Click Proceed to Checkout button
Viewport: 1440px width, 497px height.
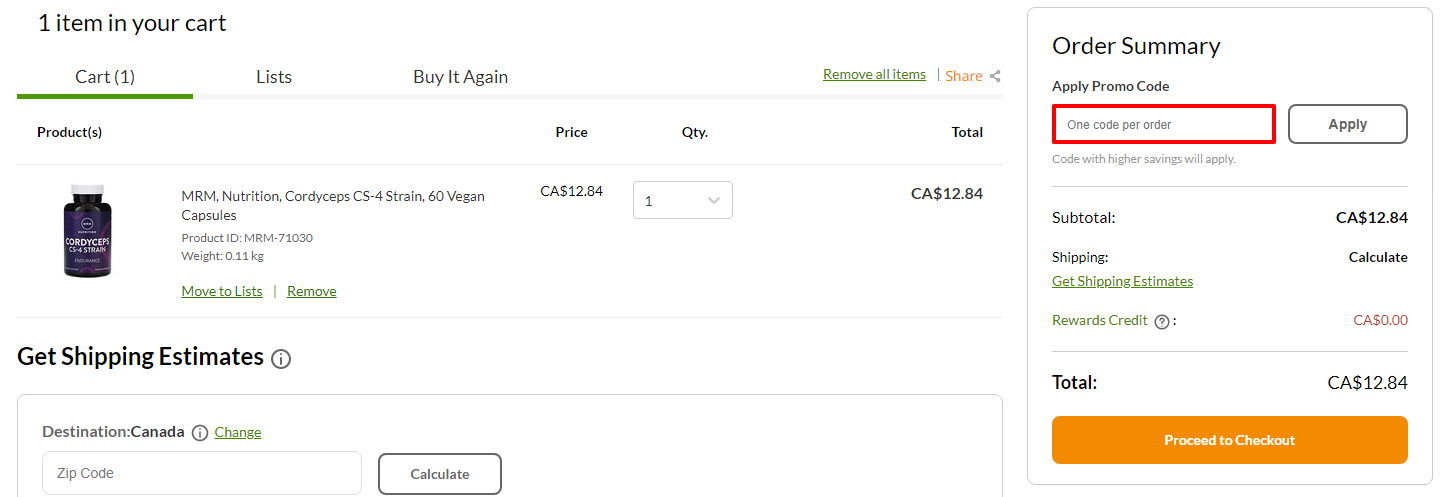pyautogui.click(x=1229, y=440)
